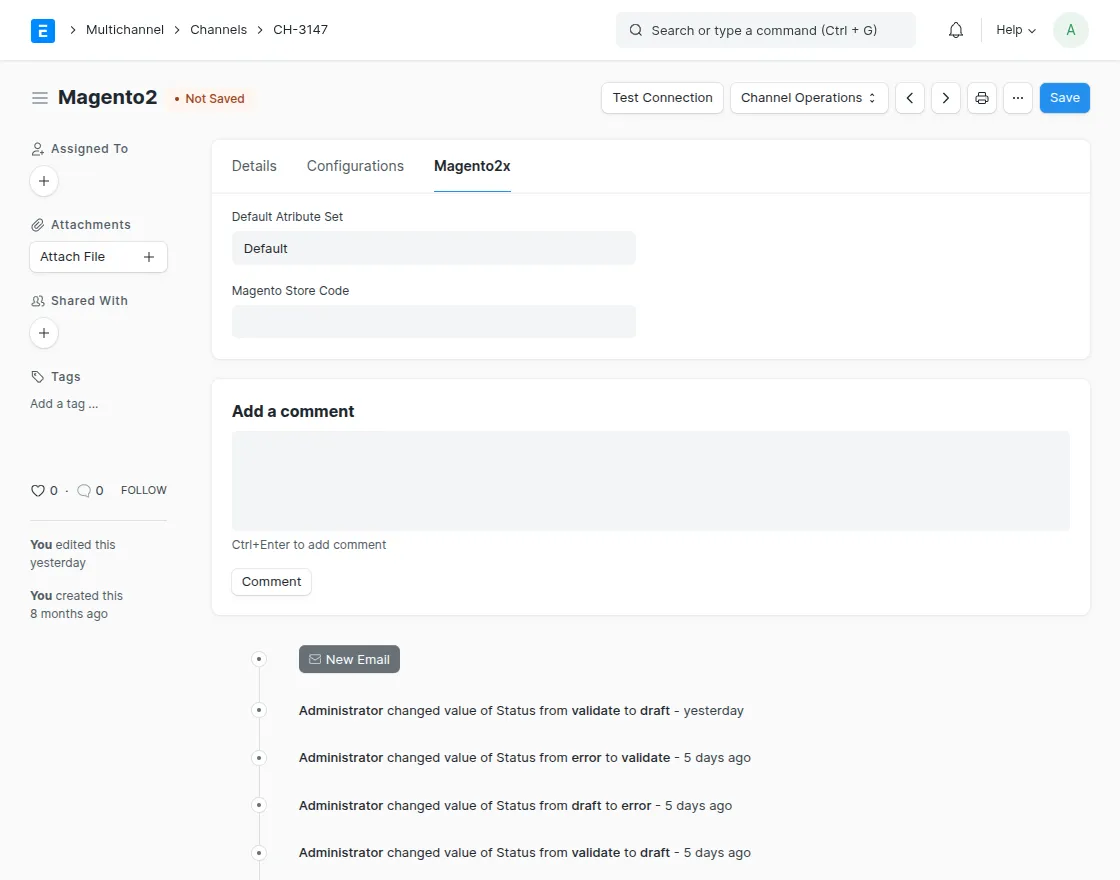
Task: Click the Assigned To label
Action: point(89,149)
